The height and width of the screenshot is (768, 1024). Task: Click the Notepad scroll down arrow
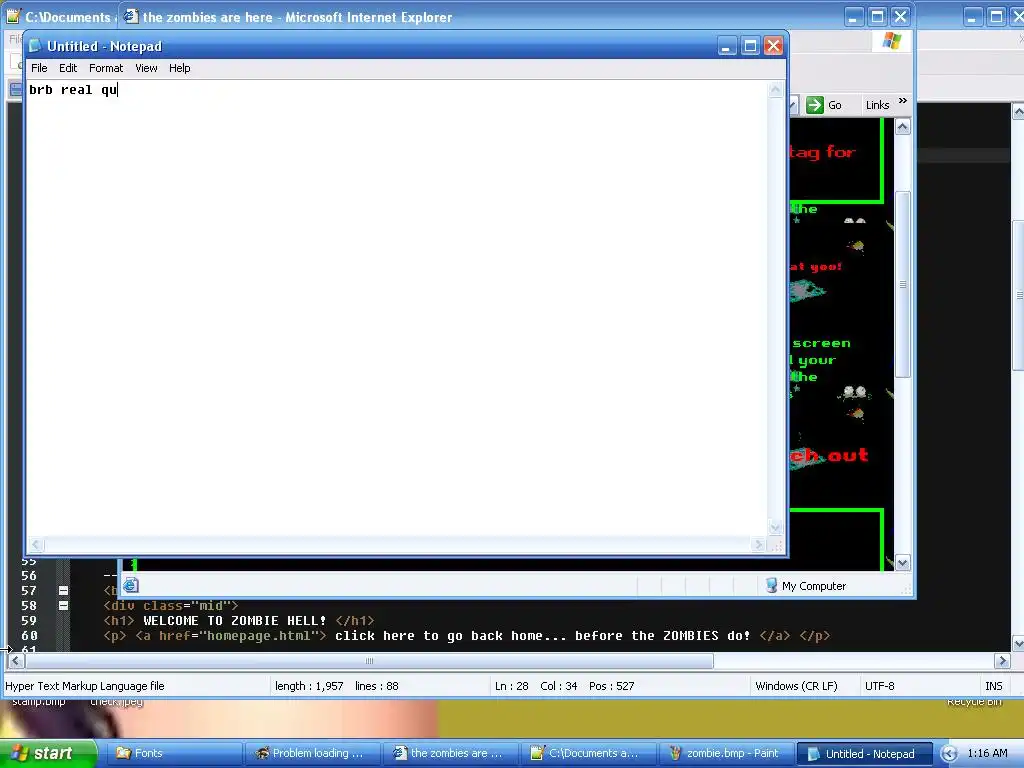click(775, 527)
